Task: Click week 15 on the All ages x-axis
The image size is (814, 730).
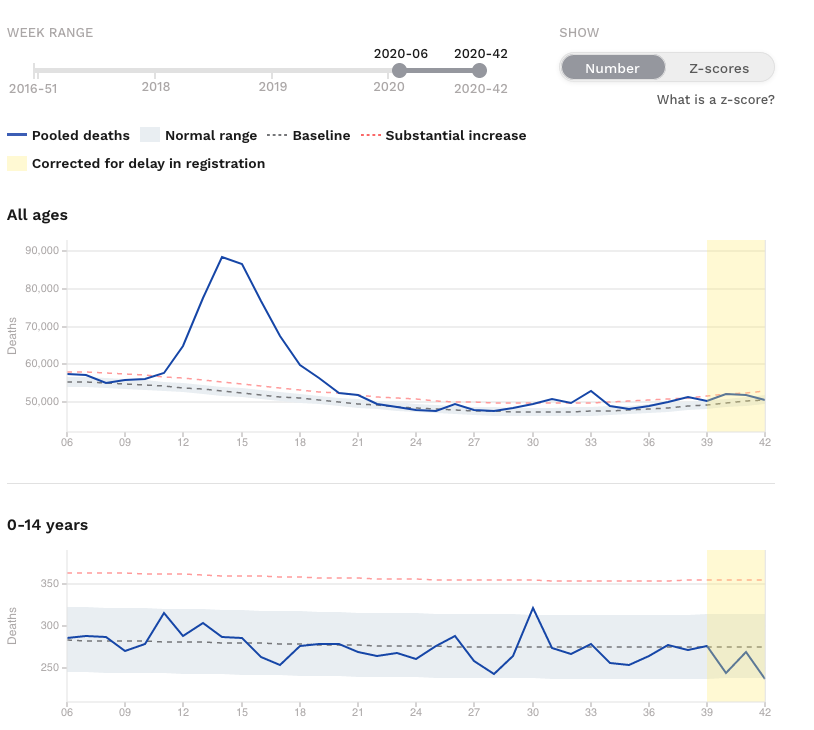Action: click(x=242, y=442)
